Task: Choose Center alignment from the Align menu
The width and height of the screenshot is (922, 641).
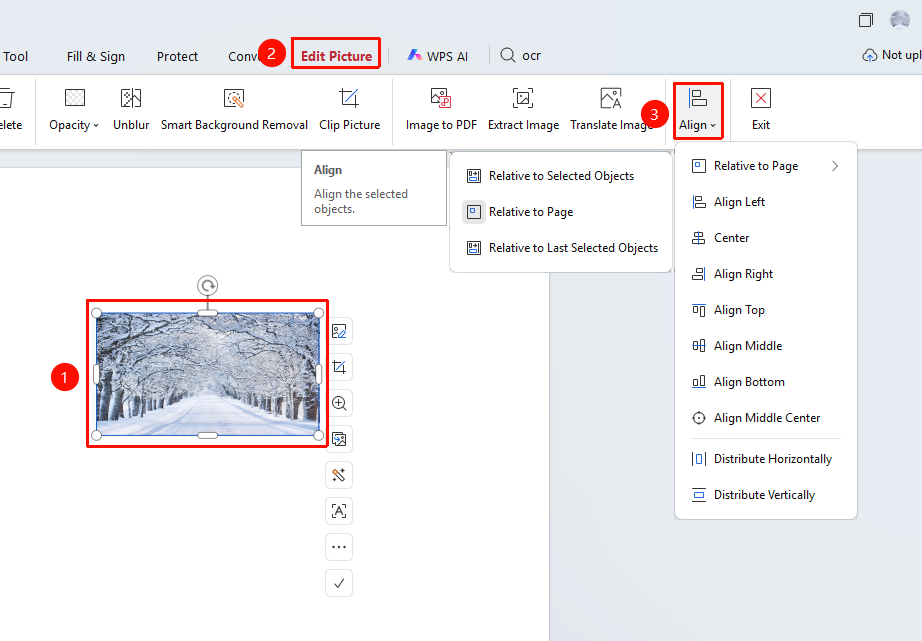Action: pos(766,238)
